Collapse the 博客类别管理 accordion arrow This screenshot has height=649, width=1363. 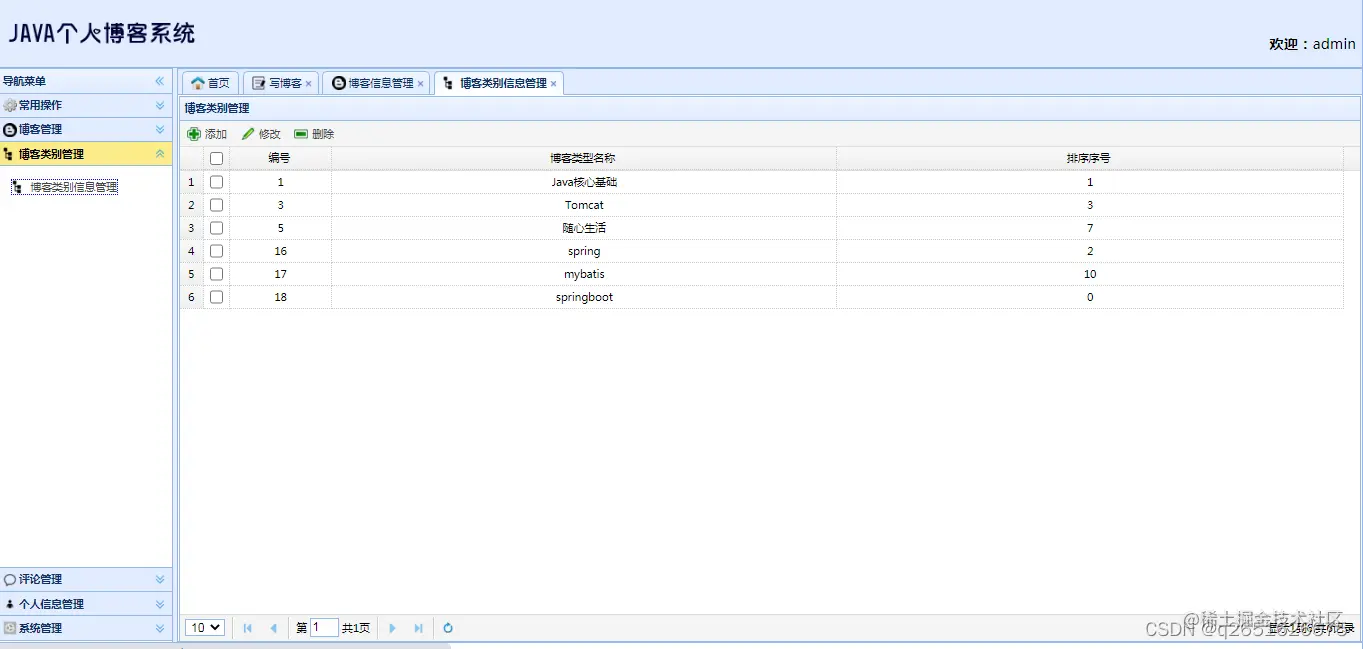[160, 154]
